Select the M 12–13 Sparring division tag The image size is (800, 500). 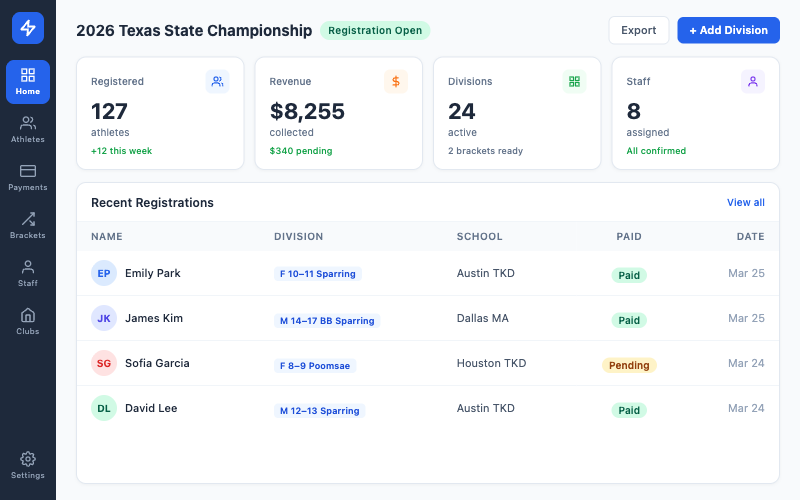[319, 411]
